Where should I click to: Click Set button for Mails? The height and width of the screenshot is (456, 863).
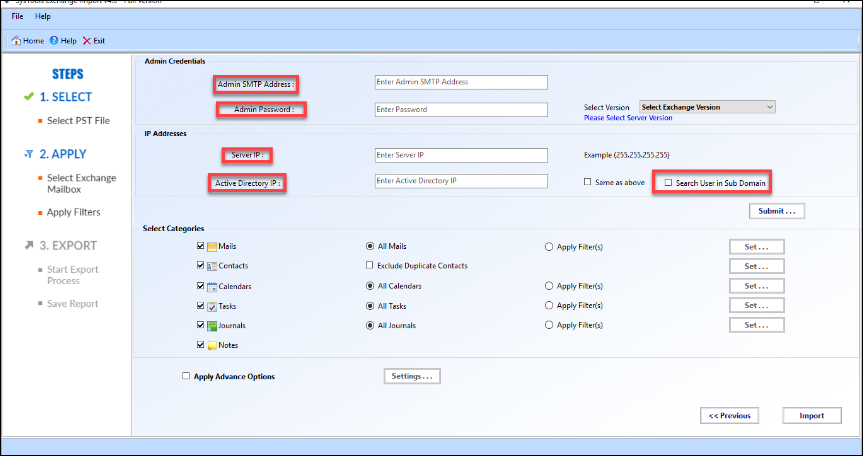pyautogui.click(x=757, y=247)
